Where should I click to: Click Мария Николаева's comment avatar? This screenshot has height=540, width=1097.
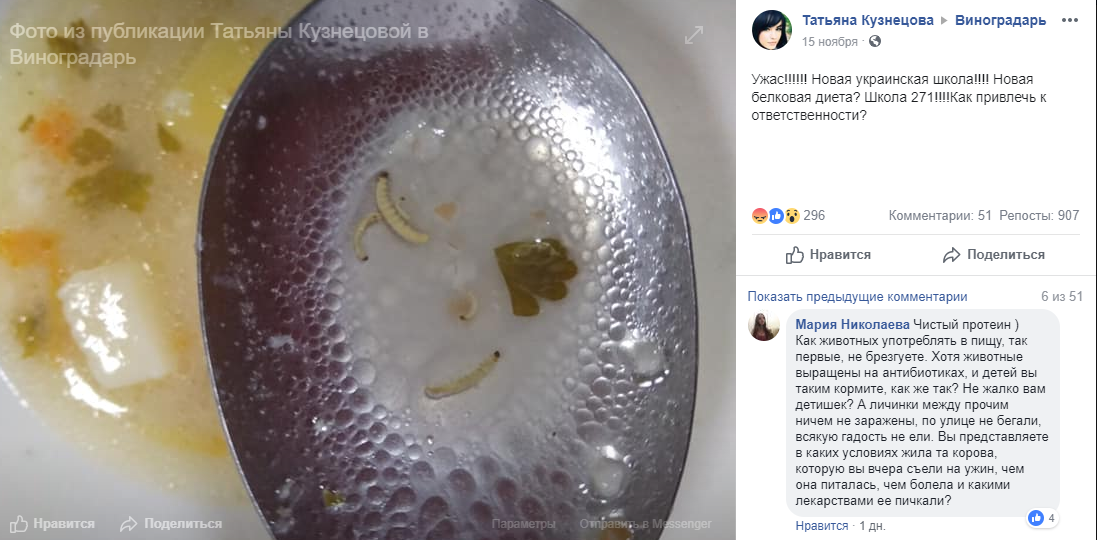tap(765, 326)
